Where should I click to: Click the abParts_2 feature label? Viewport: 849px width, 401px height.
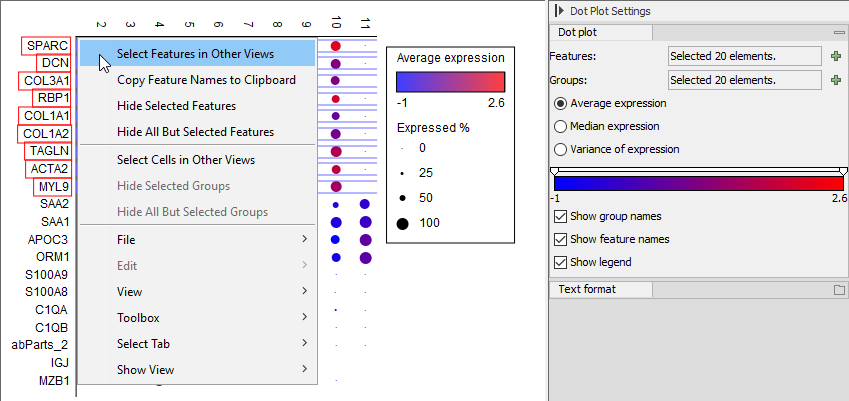[x=40, y=345]
